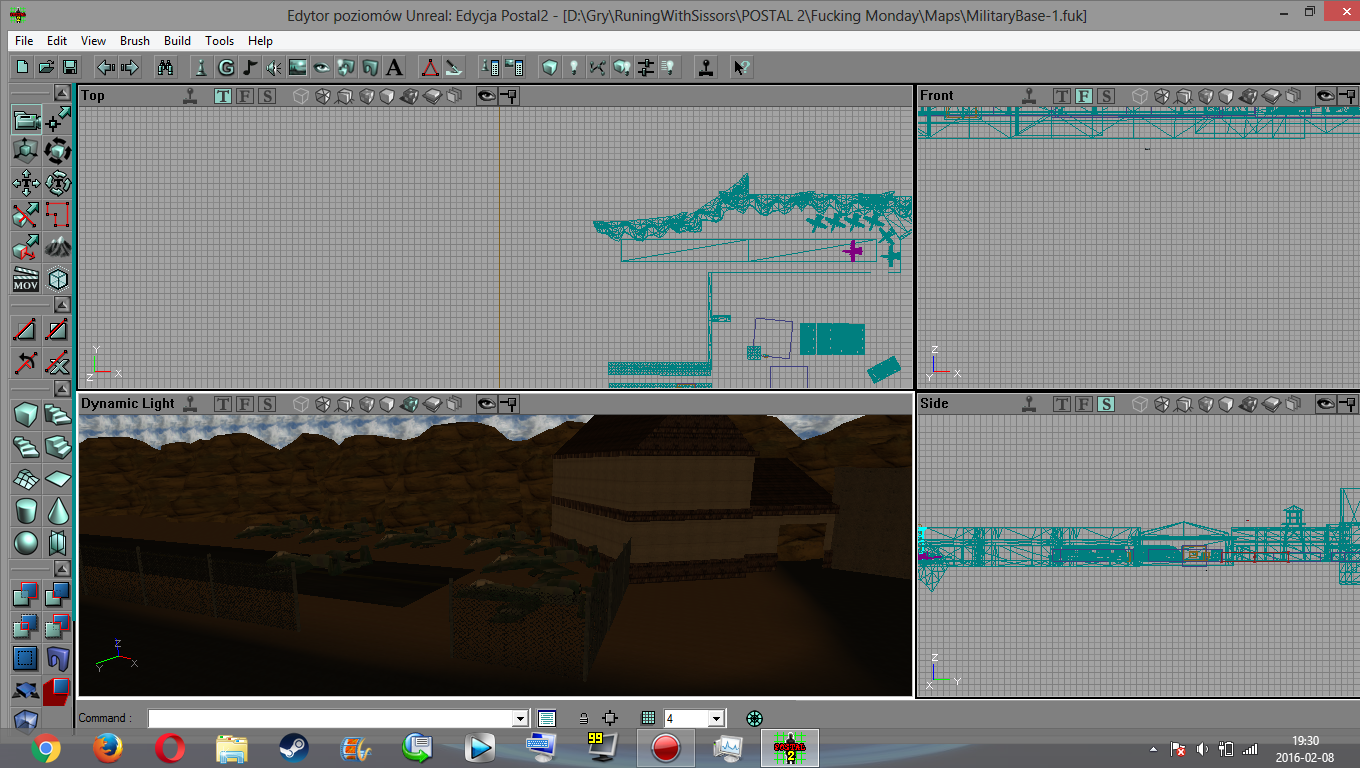
Task: Switch Side viewport to Front with F button
Action: point(1084,404)
